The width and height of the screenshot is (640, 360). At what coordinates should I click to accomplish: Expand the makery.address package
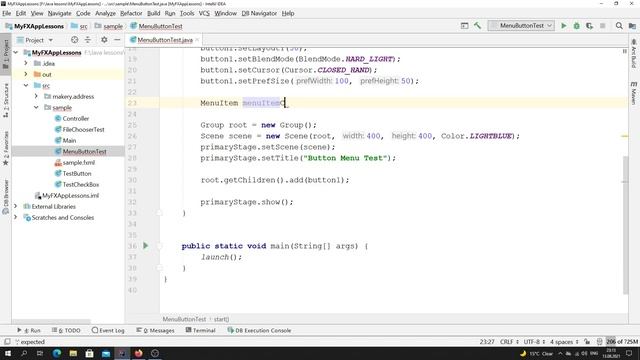(36, 96)
